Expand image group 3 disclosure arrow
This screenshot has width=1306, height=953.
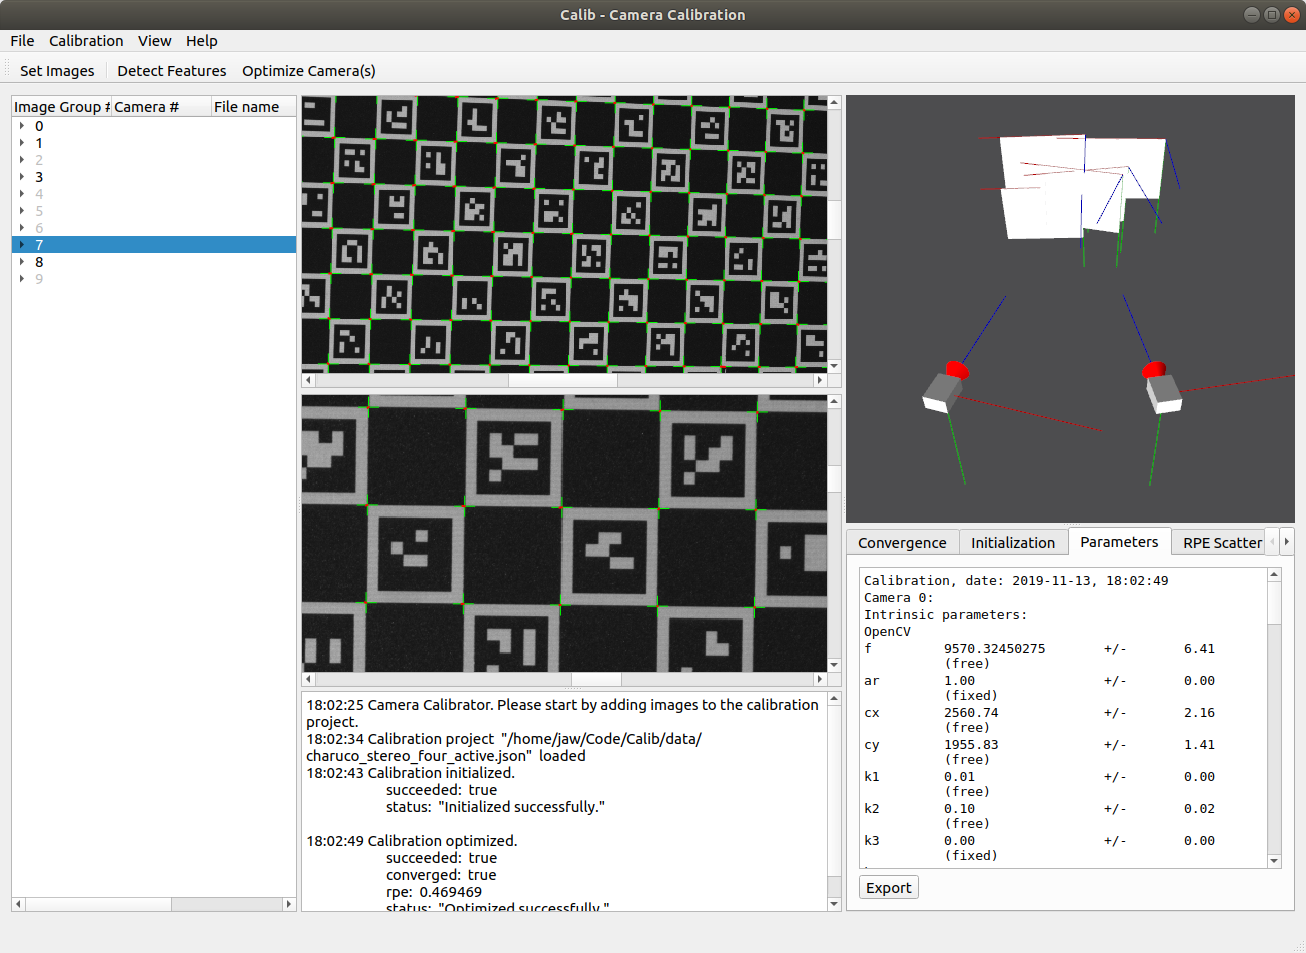[22, 177]
